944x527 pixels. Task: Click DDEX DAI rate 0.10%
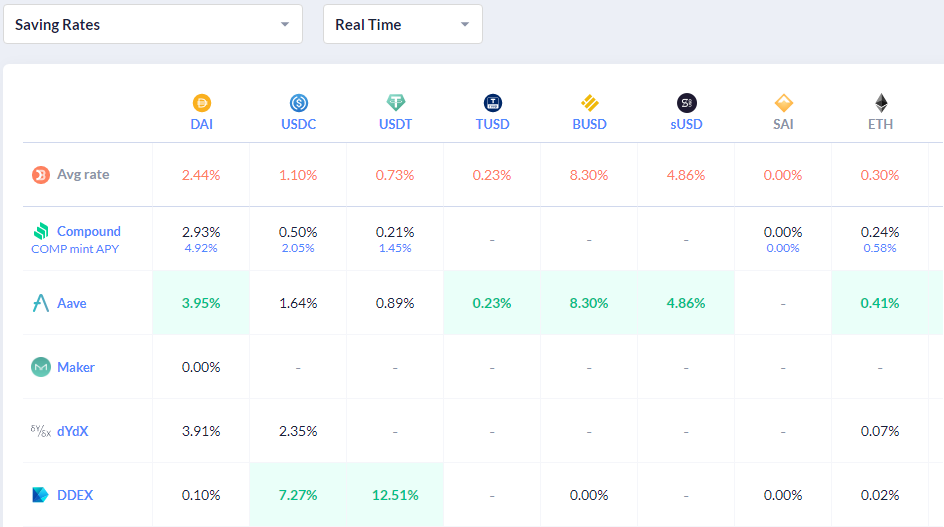(x=201, y=495)
